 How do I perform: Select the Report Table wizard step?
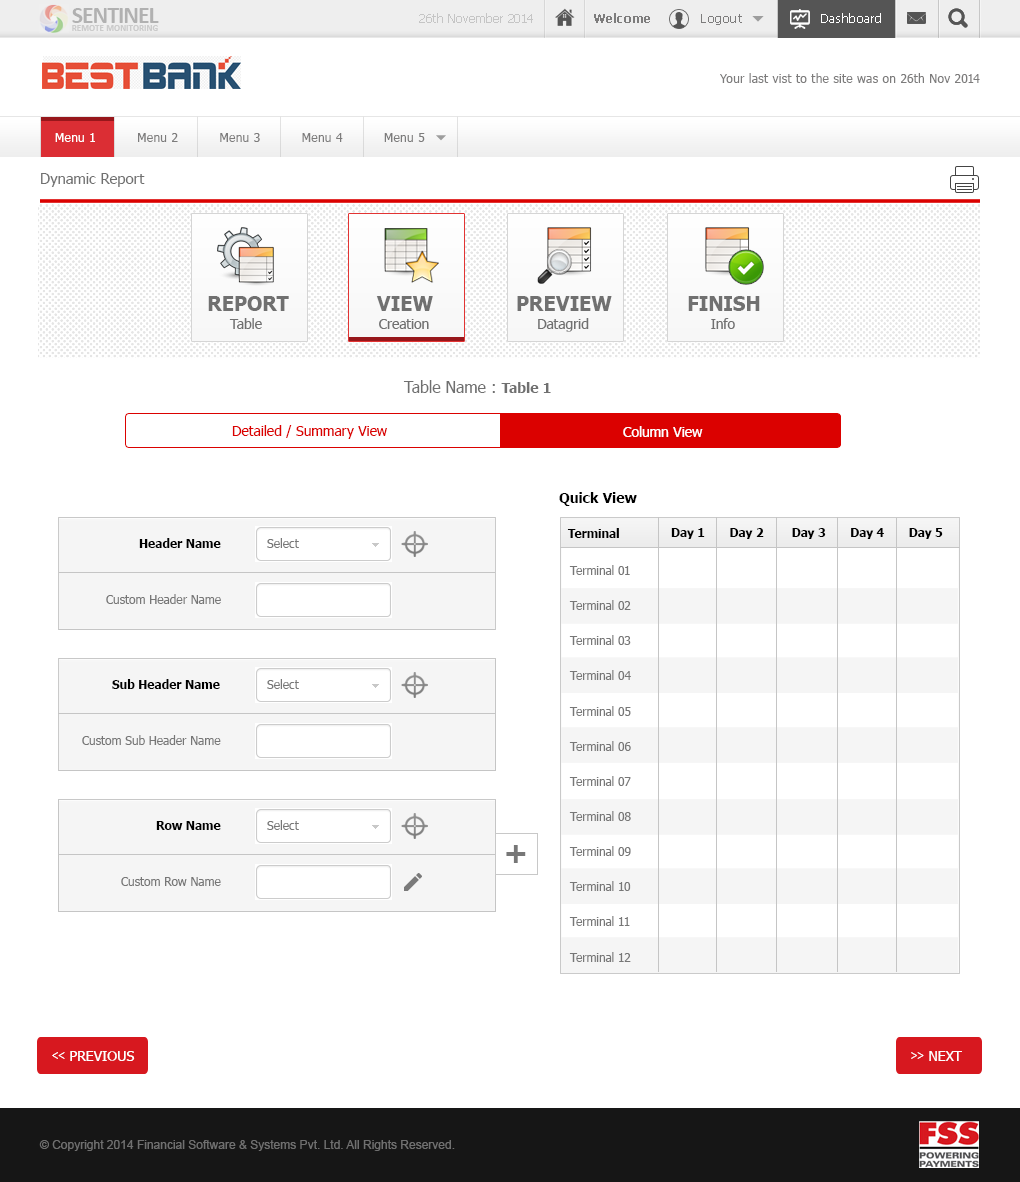(x=249, y=277)
